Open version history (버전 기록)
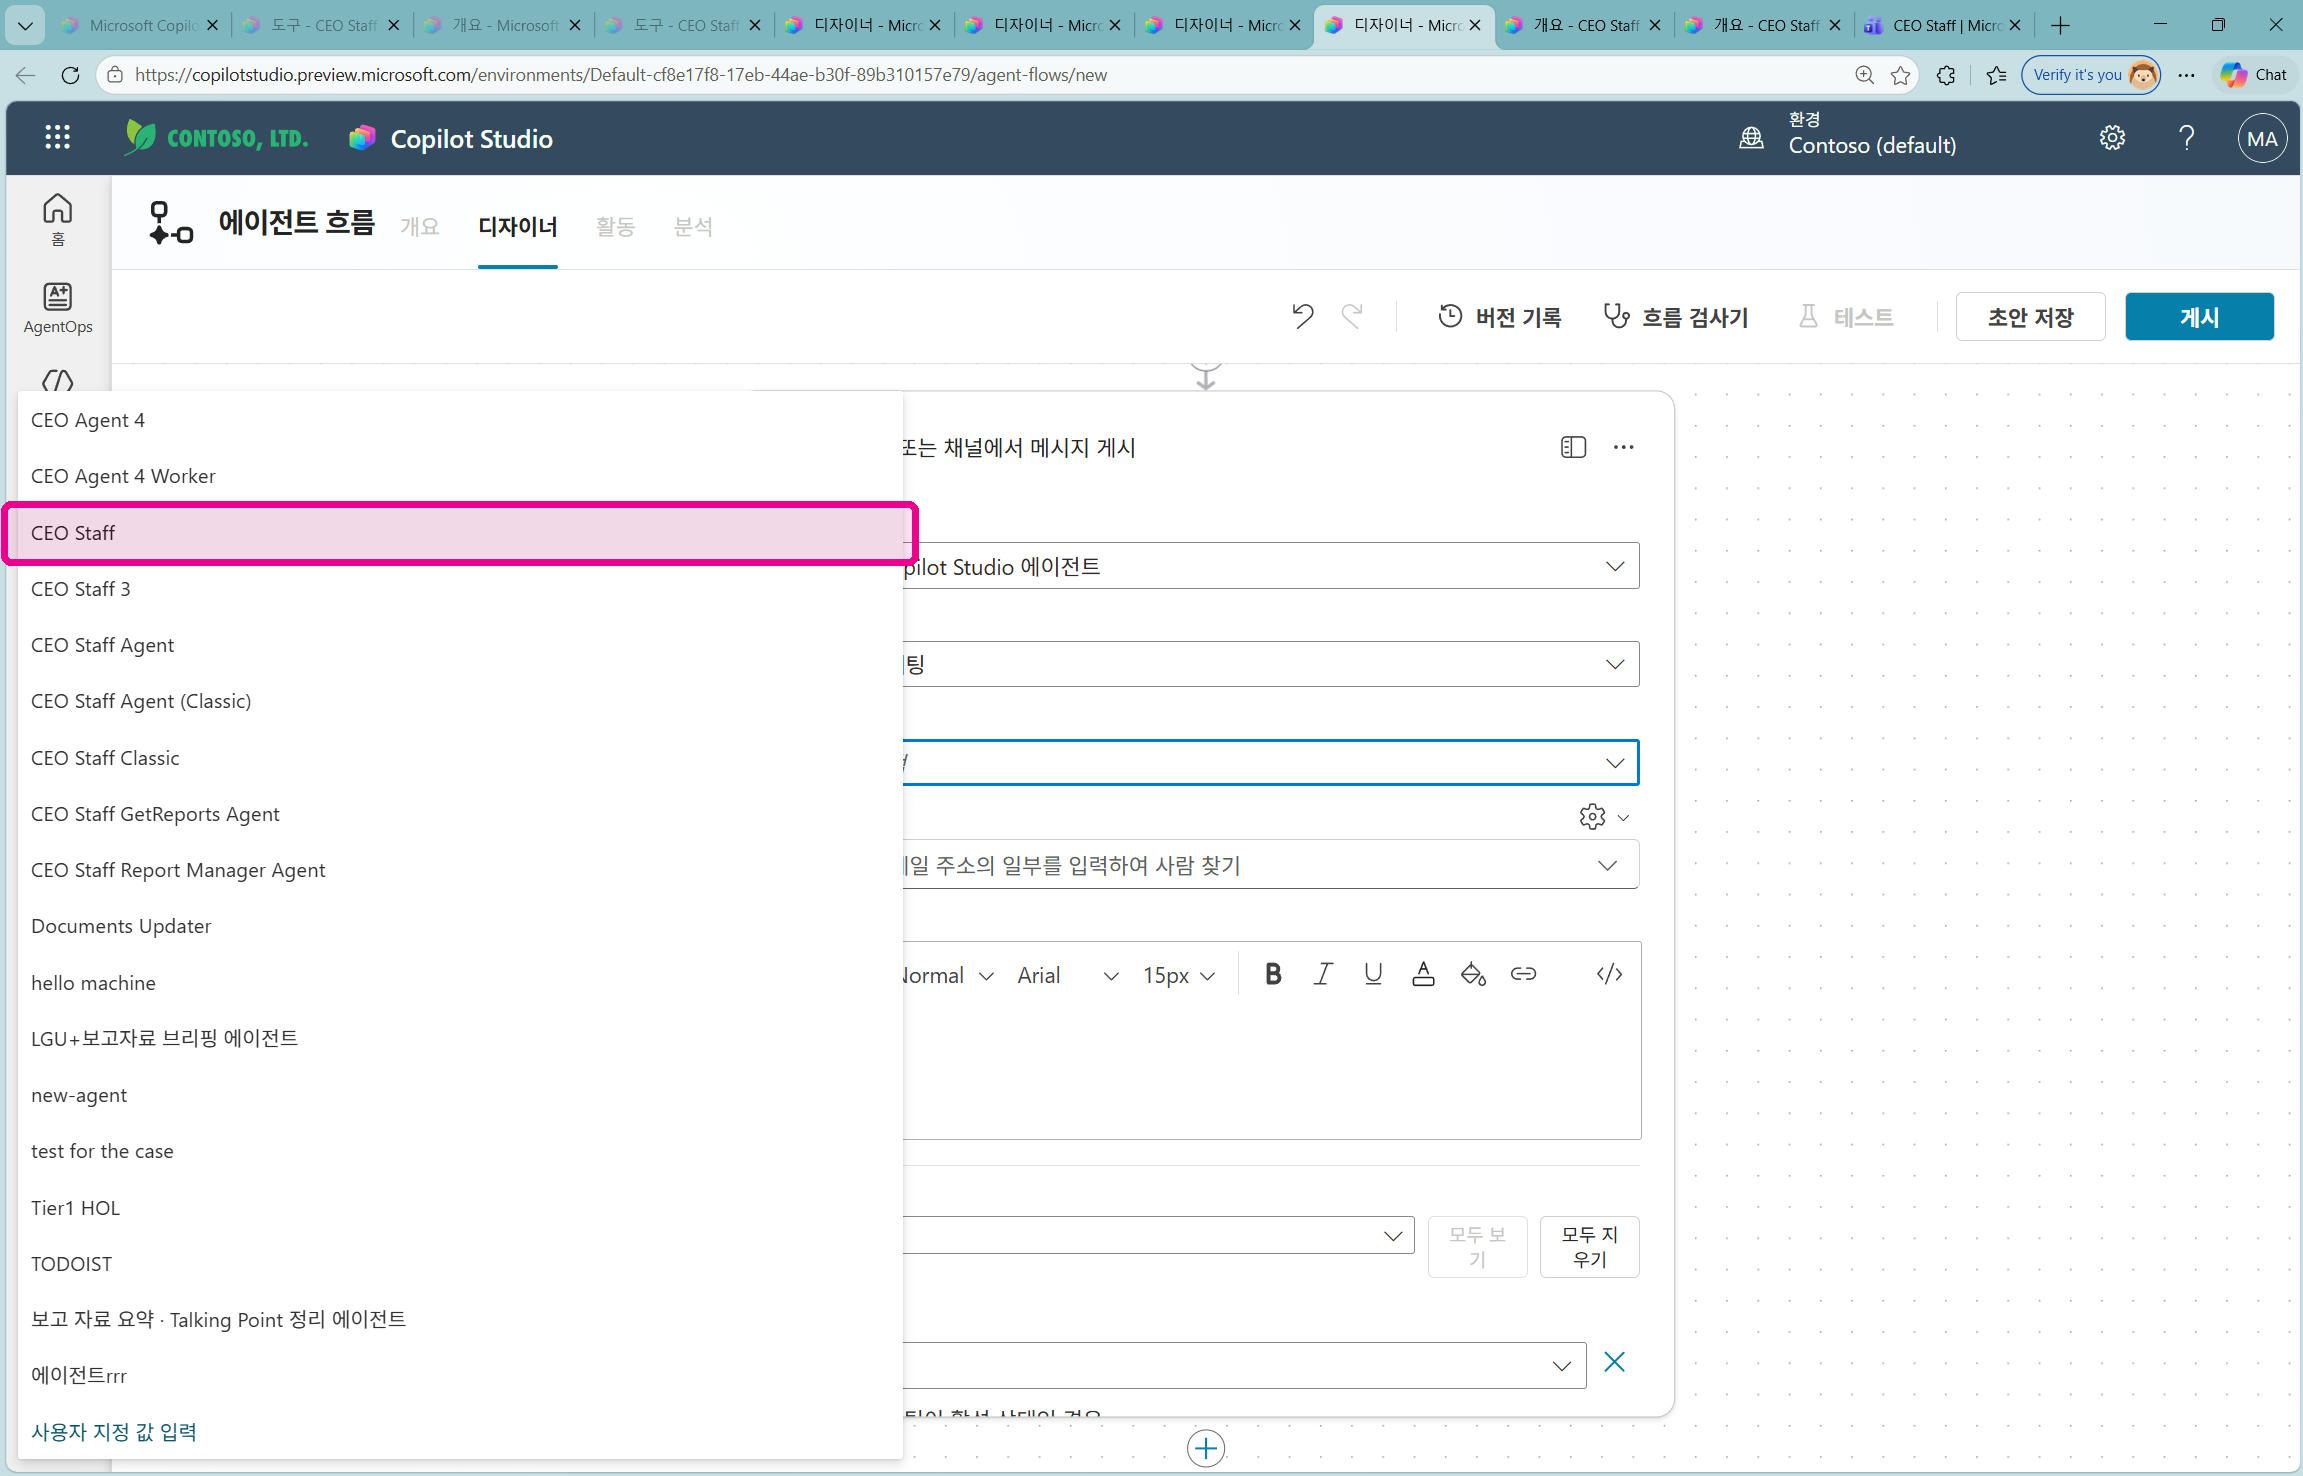 tap(1499, 317)
